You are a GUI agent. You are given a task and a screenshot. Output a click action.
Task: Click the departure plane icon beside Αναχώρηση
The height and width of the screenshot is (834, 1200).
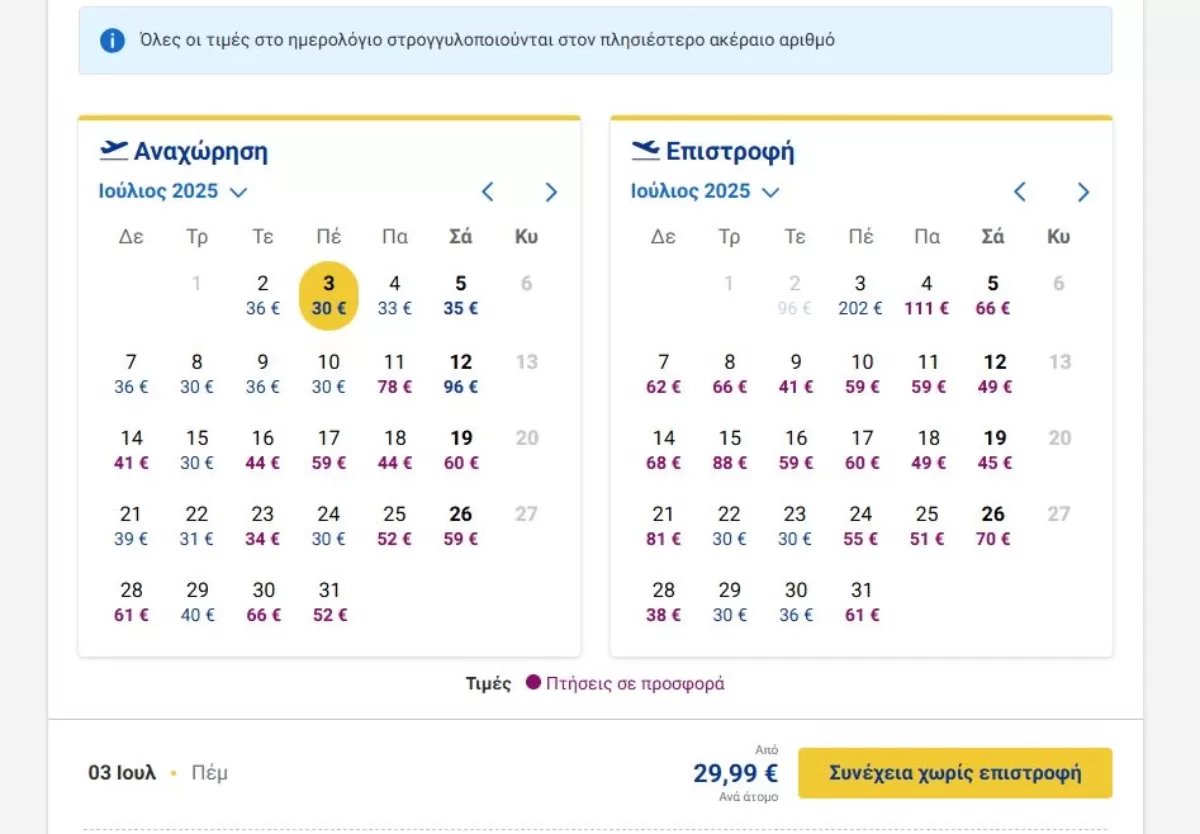coord(114,150)
